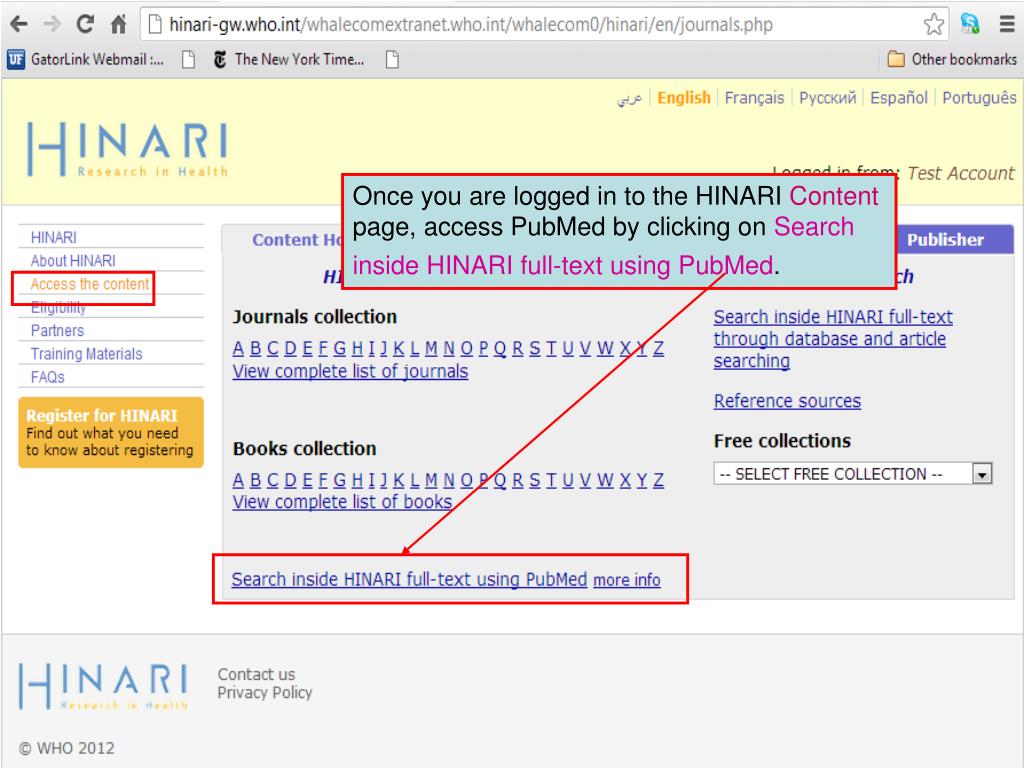This screenshot has width=1024, height=768.
Task: Select the English language link
Action: click(683, 98)
